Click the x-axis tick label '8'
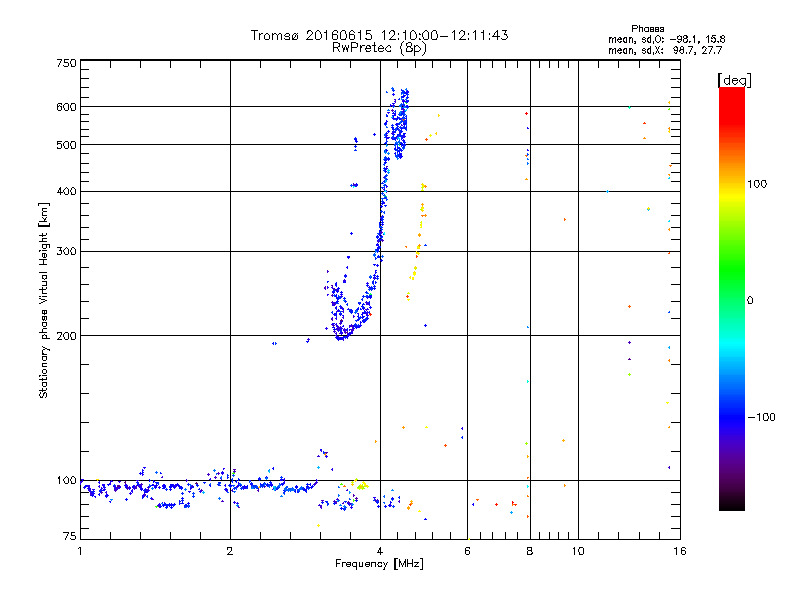This screenshot has width=800, height=600. [x=530, y=551]
